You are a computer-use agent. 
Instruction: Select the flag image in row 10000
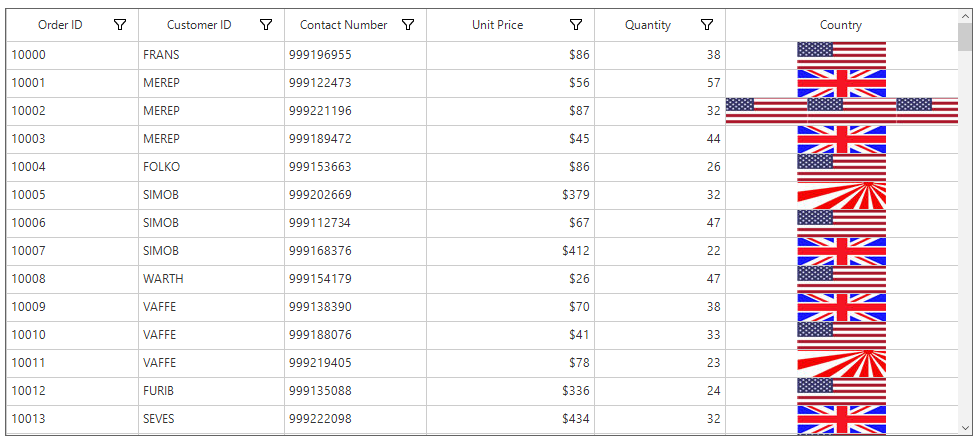pos(842,55)
